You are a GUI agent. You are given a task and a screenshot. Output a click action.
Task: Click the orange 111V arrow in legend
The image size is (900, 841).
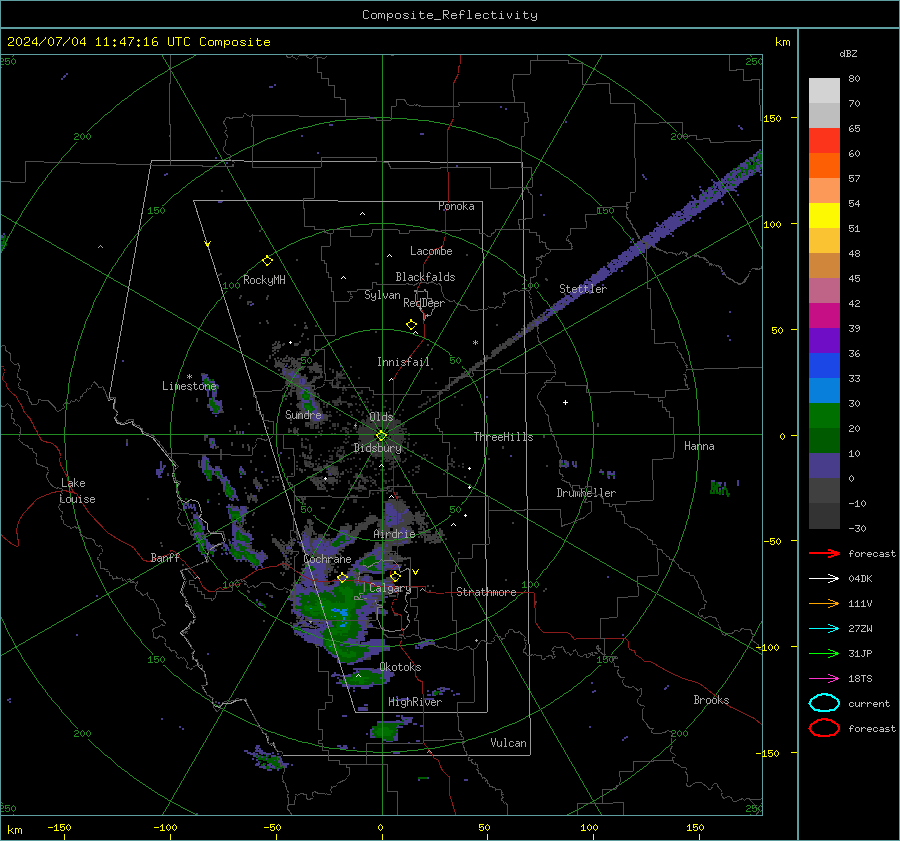[824, 603]
